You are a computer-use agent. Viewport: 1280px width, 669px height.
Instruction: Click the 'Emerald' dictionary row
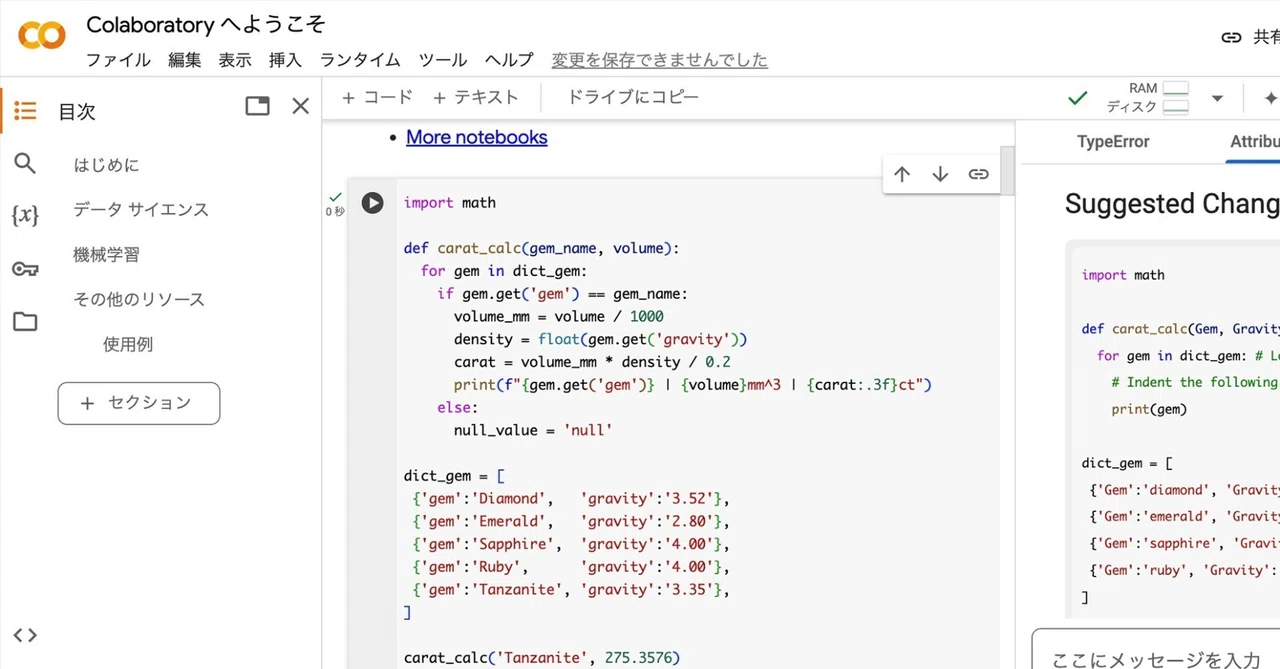click(x=571, y=521)
